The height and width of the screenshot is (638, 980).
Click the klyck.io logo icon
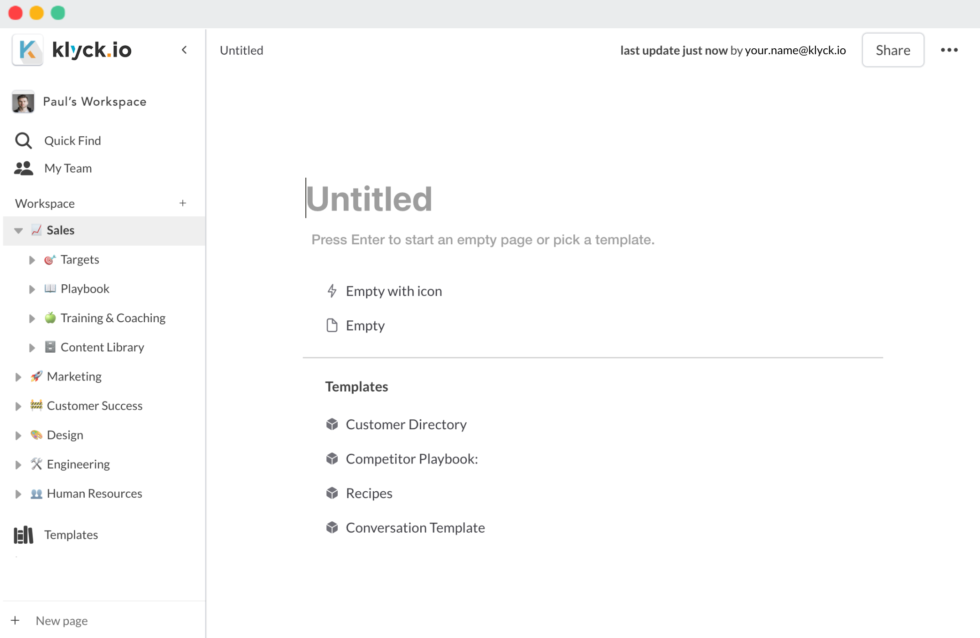tap(28, 50)
